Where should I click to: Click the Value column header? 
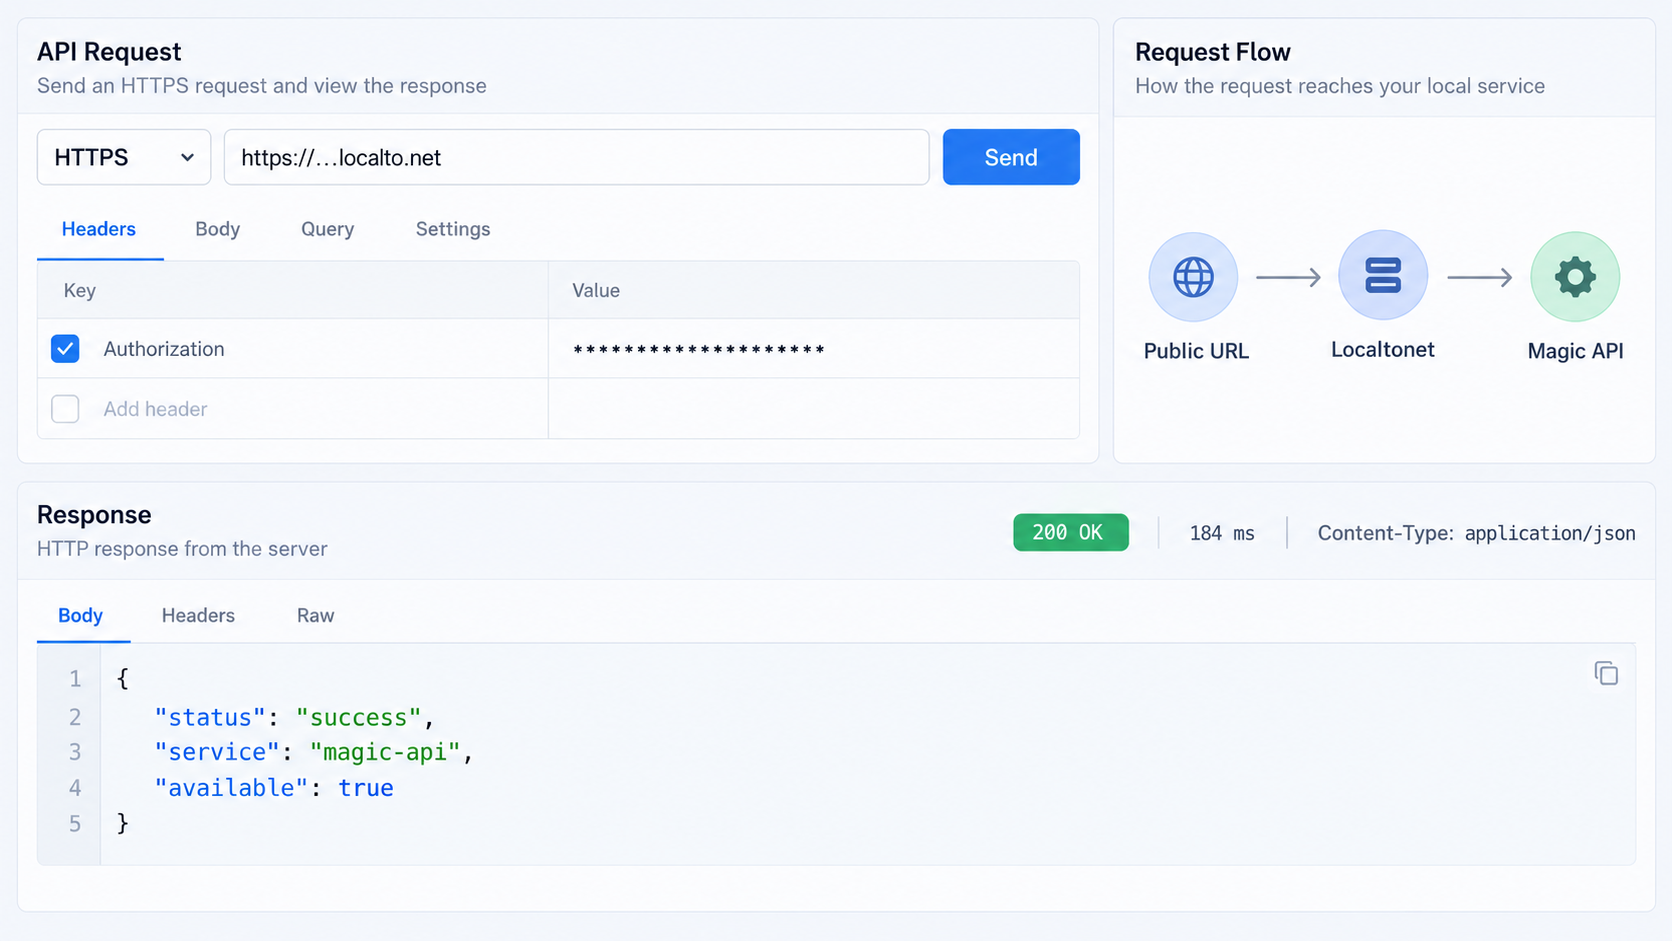coord(596,290)
